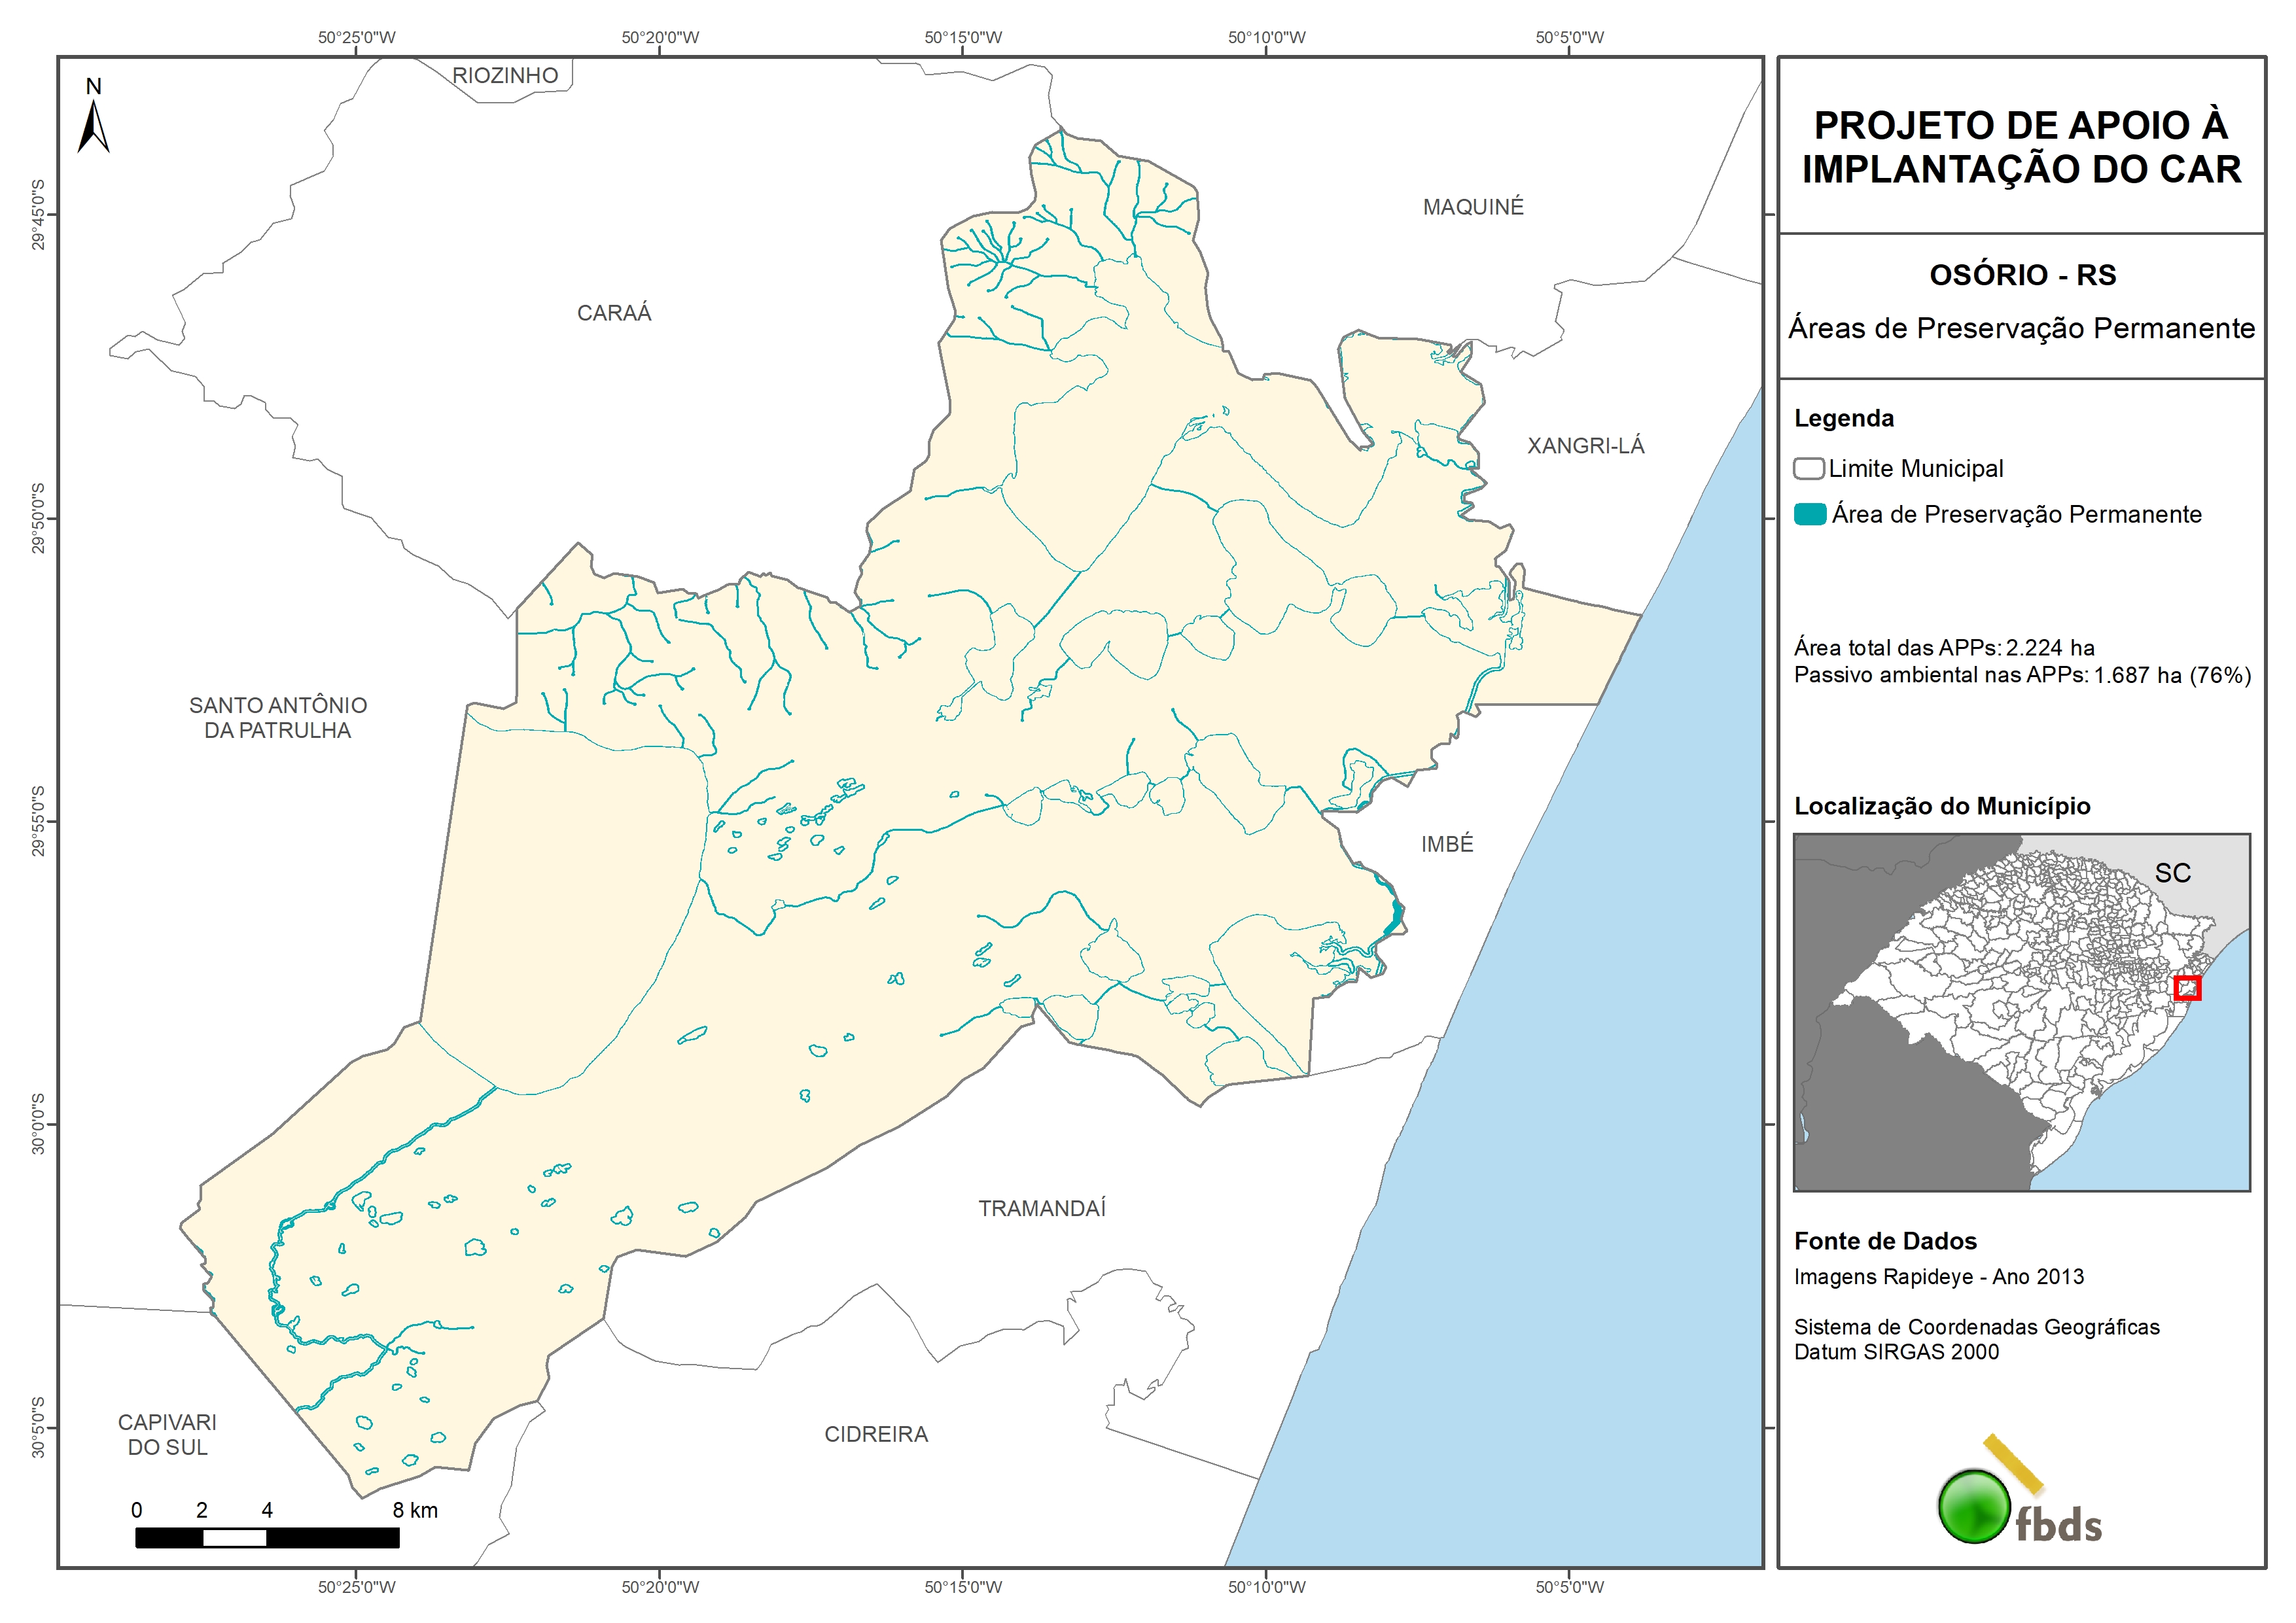Click the Limite Municipal legend symbol
Image resolution: width=2296 pixels, height=1623 pixels.
pyautogui.click(x=1808, y=469)
